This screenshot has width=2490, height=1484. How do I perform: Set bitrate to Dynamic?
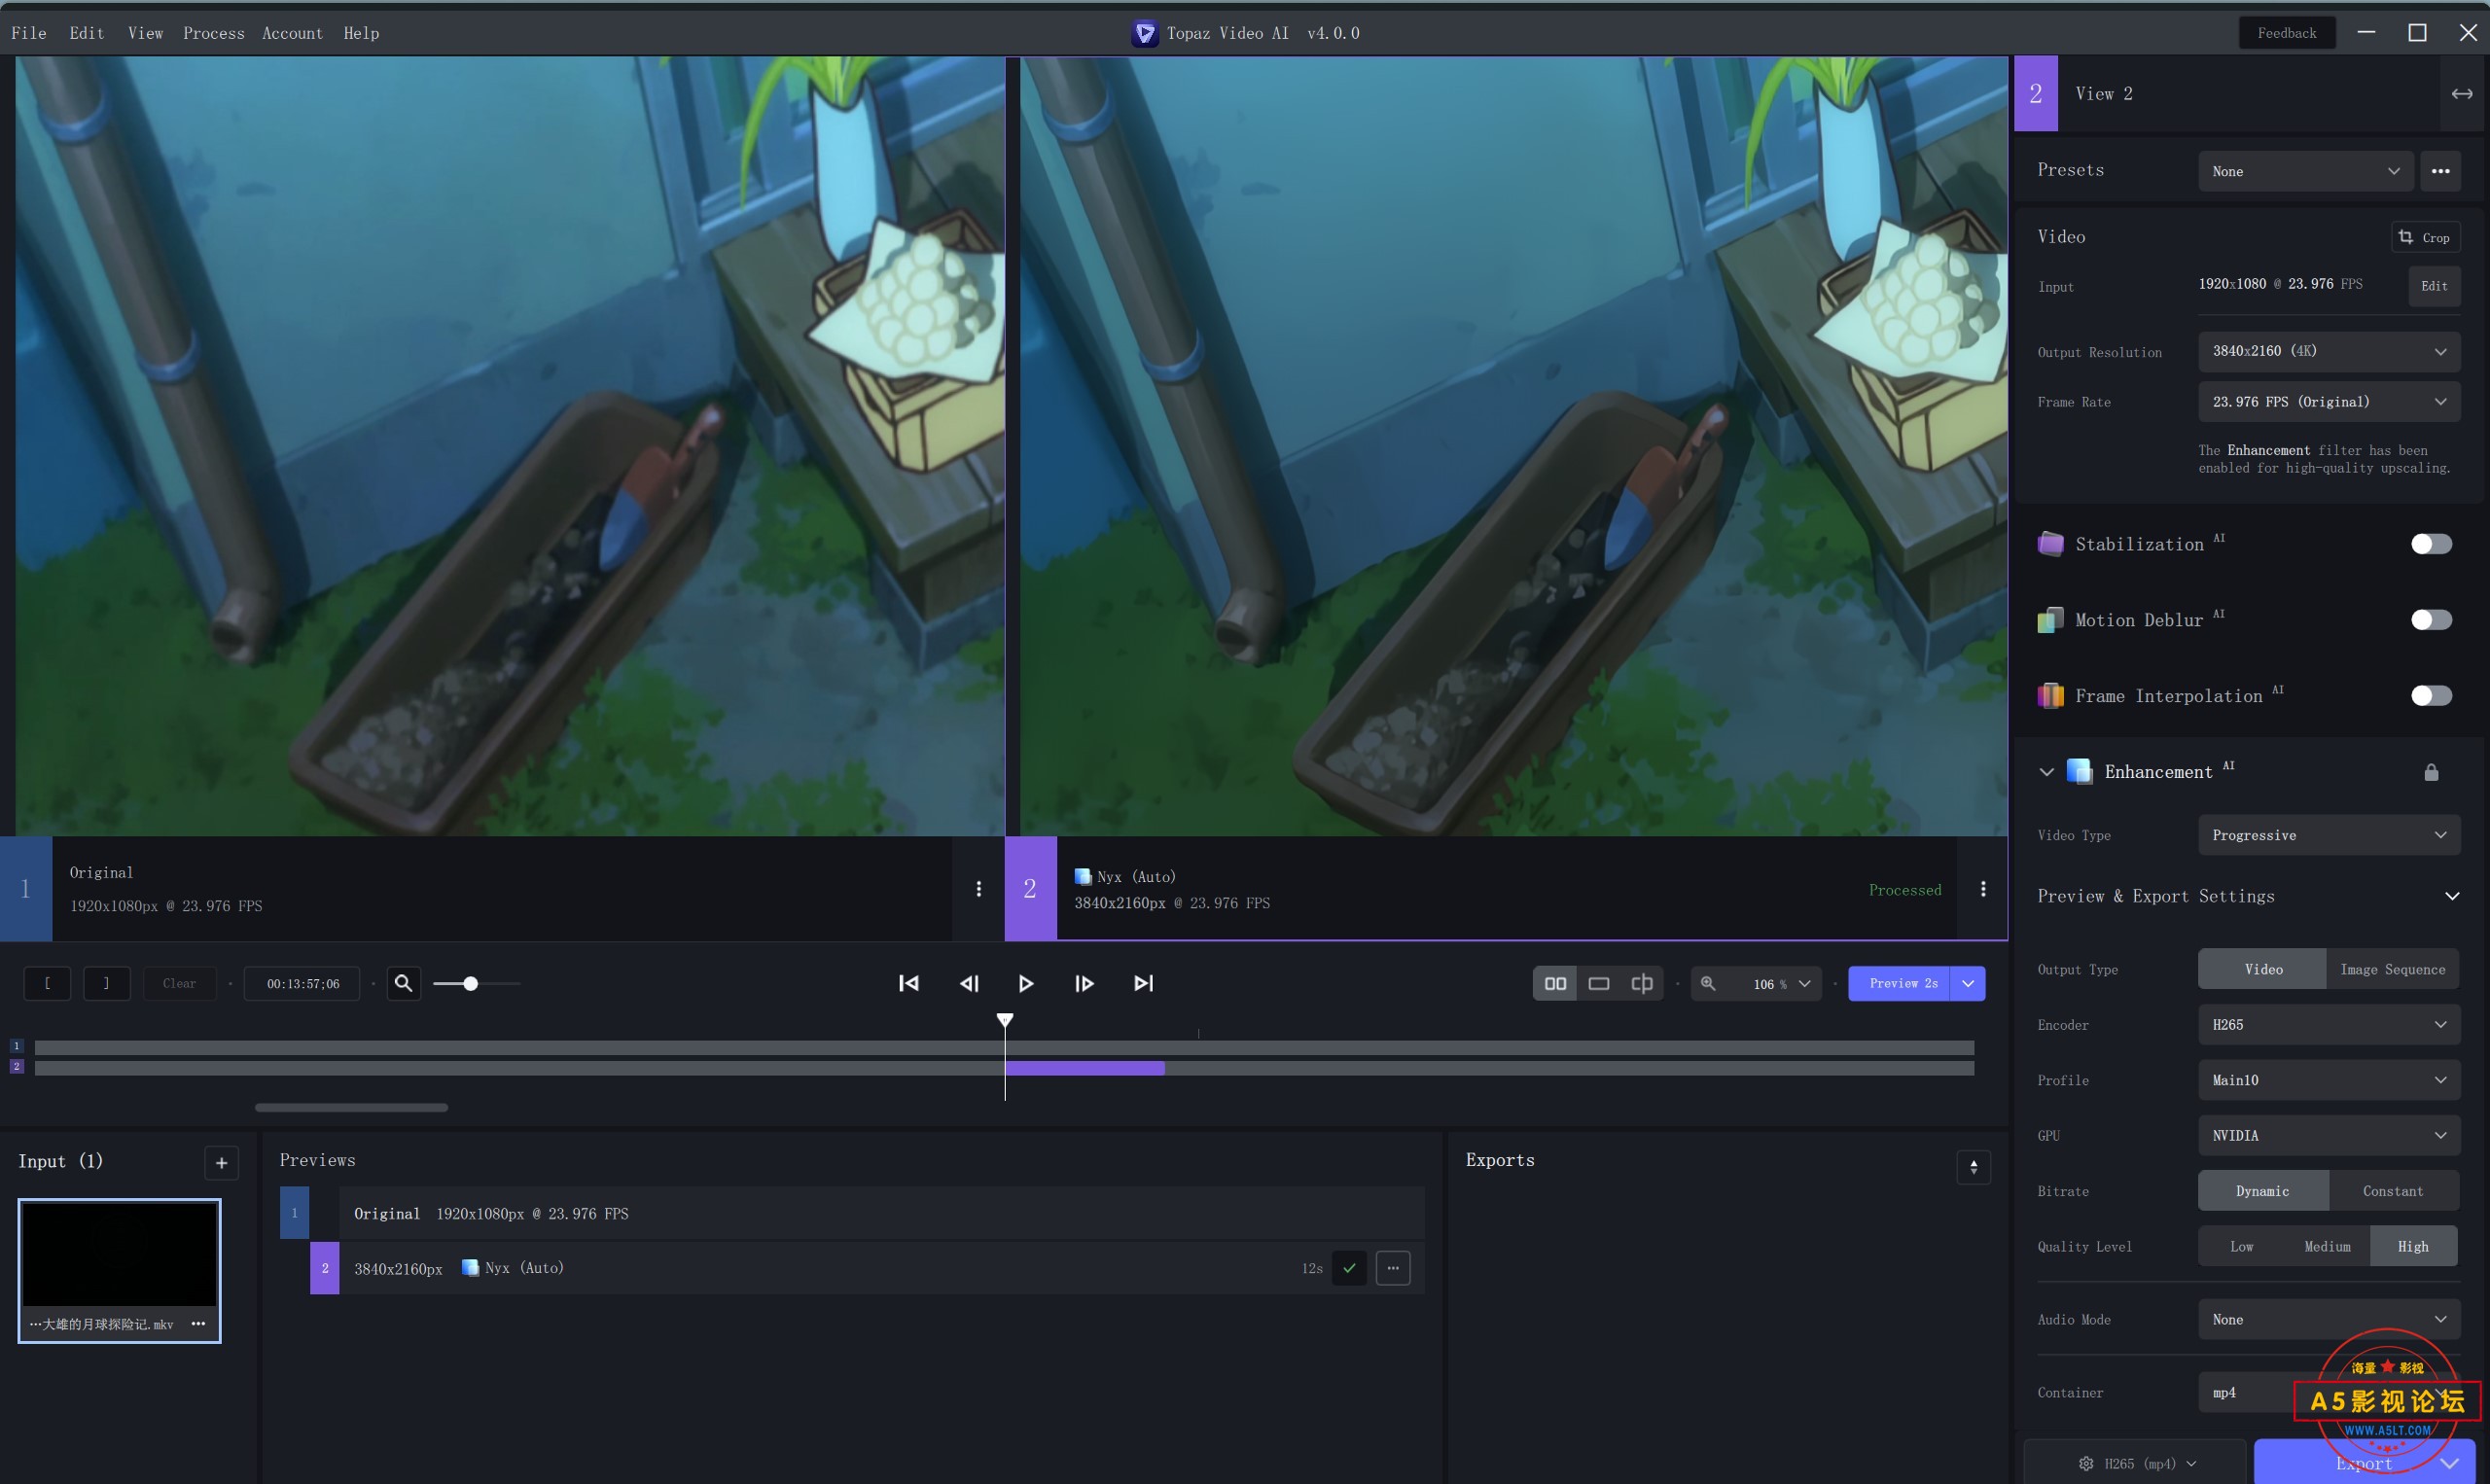point(2262,1191)
